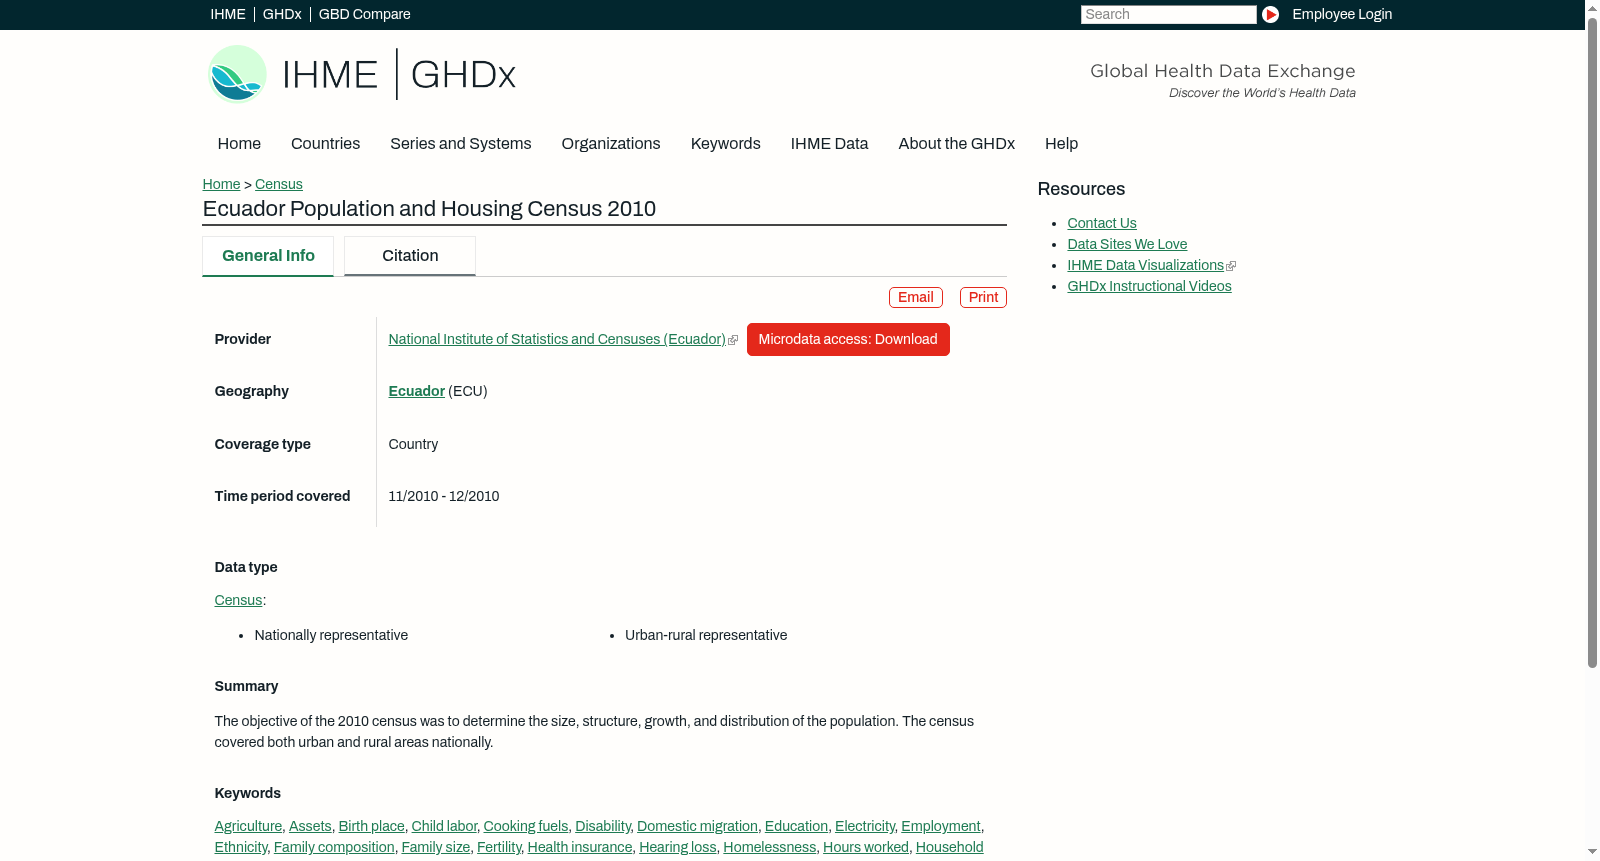
Task: Open Employee Login
Action: [x=1342, y=14]
